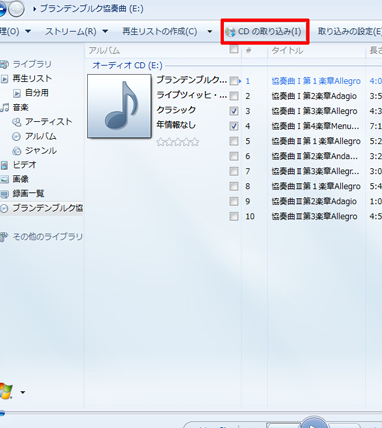Viewport: 382px width, 428px height.
Task: Select 画像 library
Action: pyautogui.click(x=21, y=179)
